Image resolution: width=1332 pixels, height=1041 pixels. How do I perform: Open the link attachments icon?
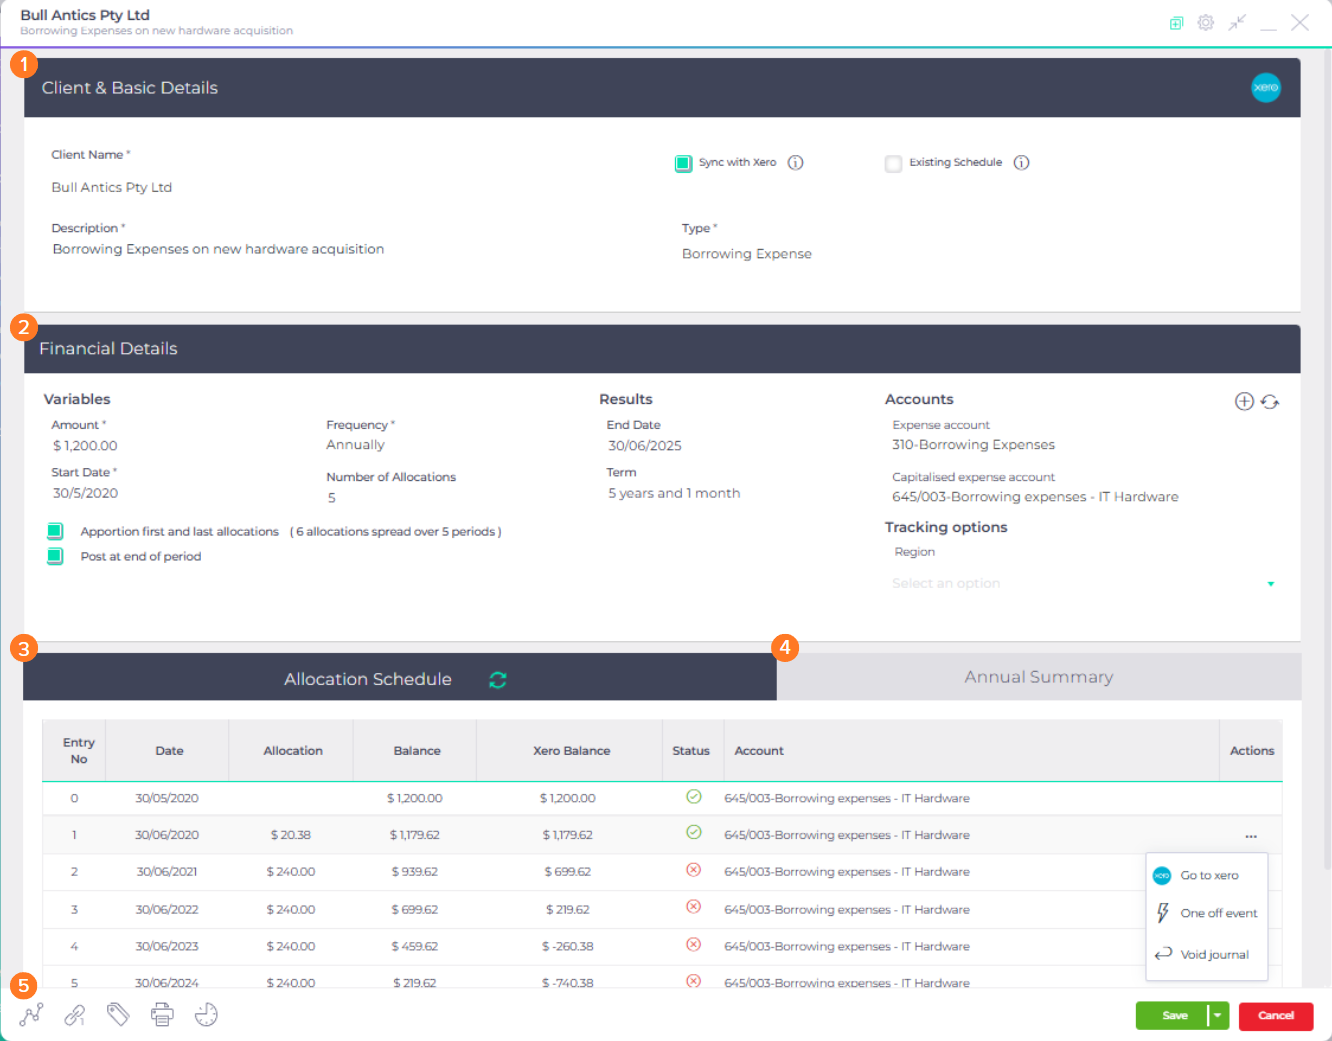click(x=75, y=1015)
